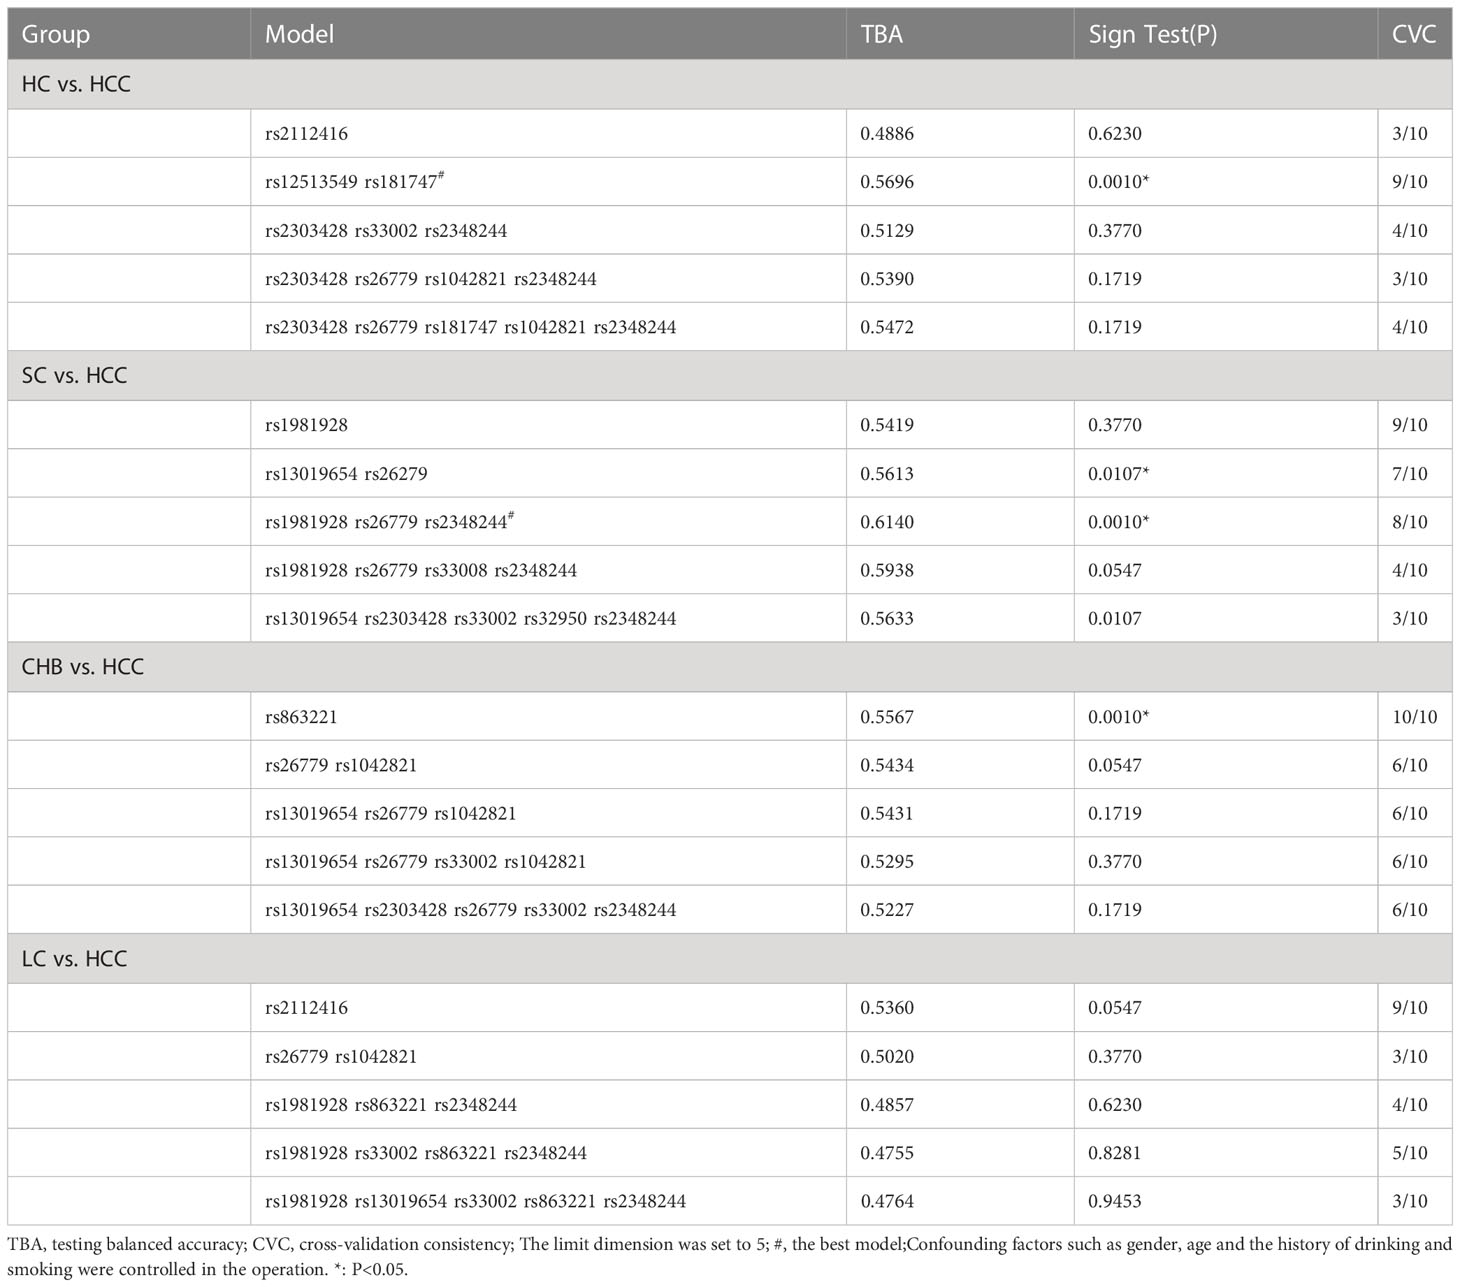Click model 'rs13019654 rs26779 rs1042821'
The height and width of the screenshot is (1287, 1460).
pos(391,813)
